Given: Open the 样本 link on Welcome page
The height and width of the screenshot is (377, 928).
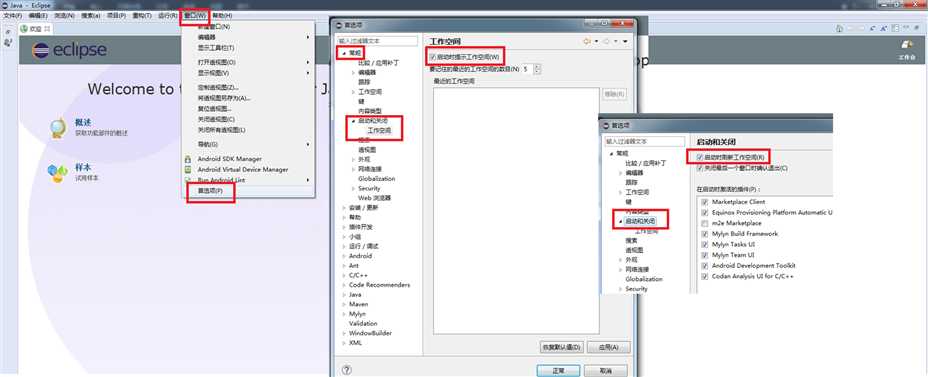Looking at the screenshot, I should click(x=83, y=167).
